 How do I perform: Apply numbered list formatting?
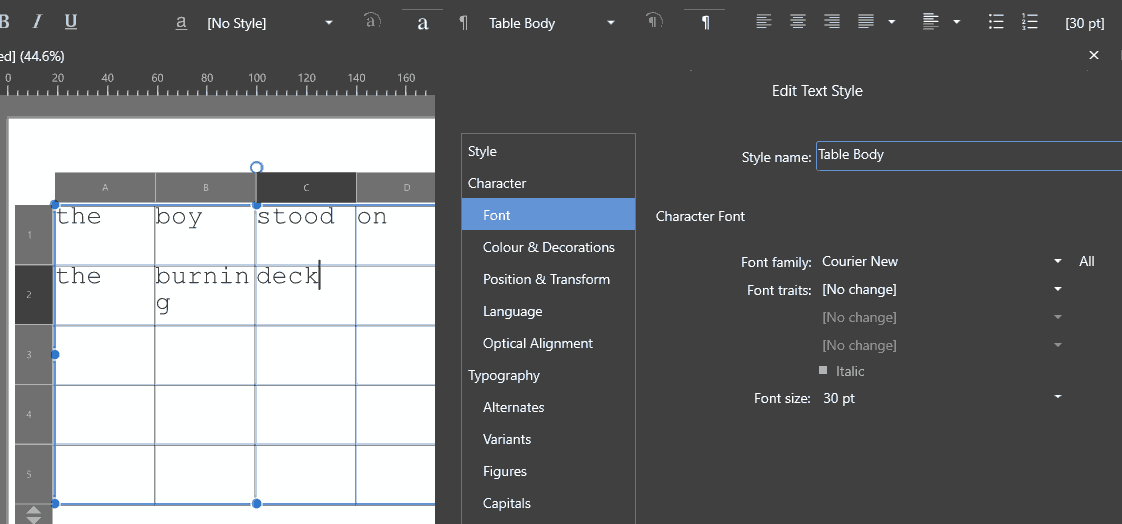tap(1030, 22)
